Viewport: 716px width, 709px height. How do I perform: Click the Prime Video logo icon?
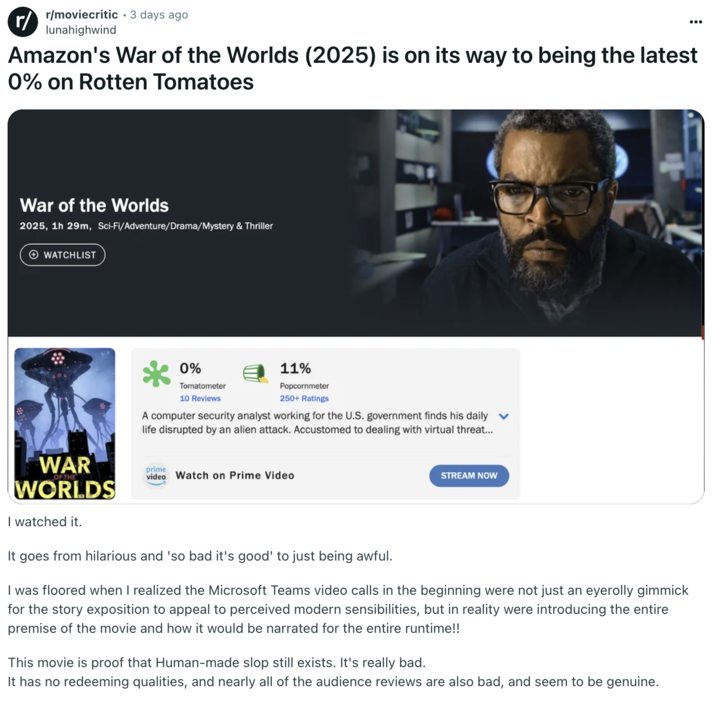[x=156, y=475]
